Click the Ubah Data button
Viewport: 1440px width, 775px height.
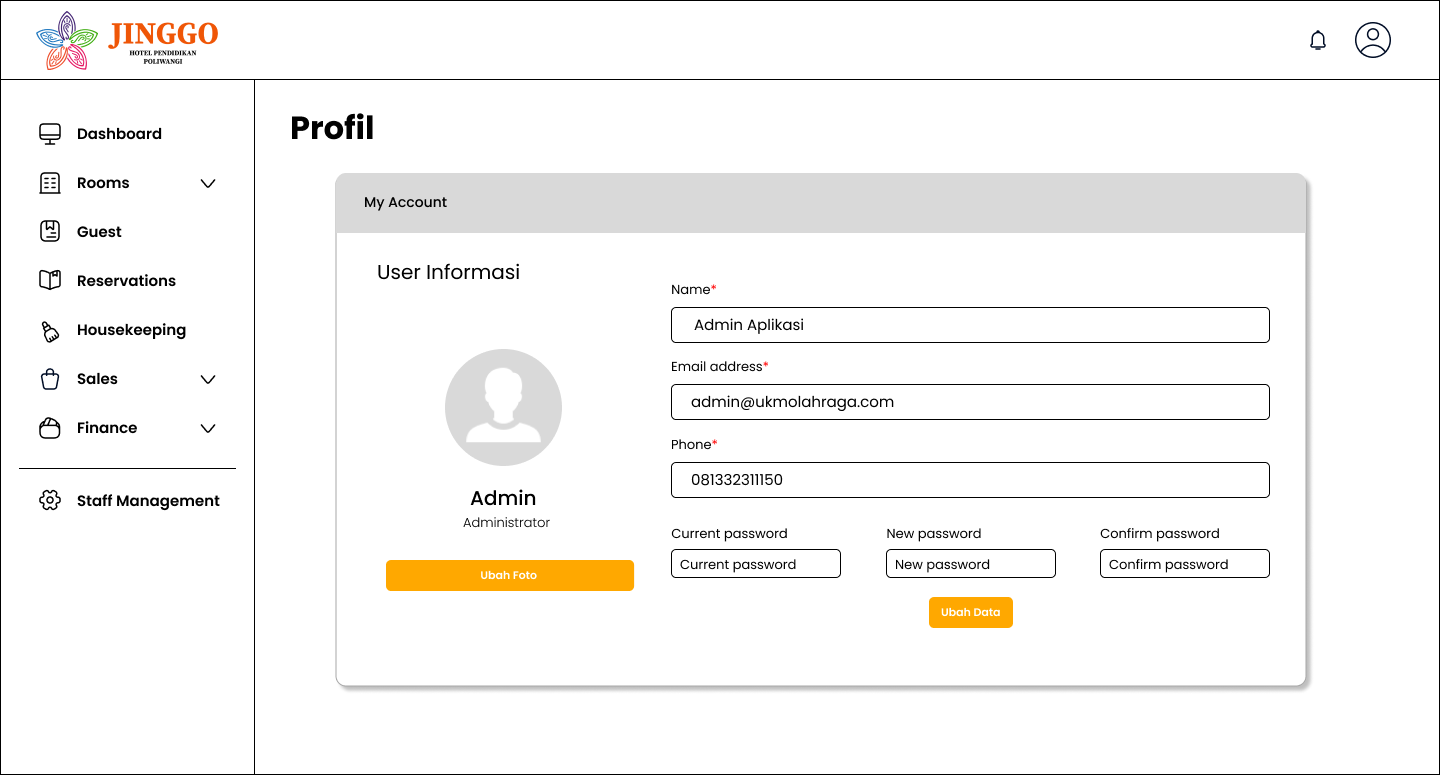click(x=971, y=612)
